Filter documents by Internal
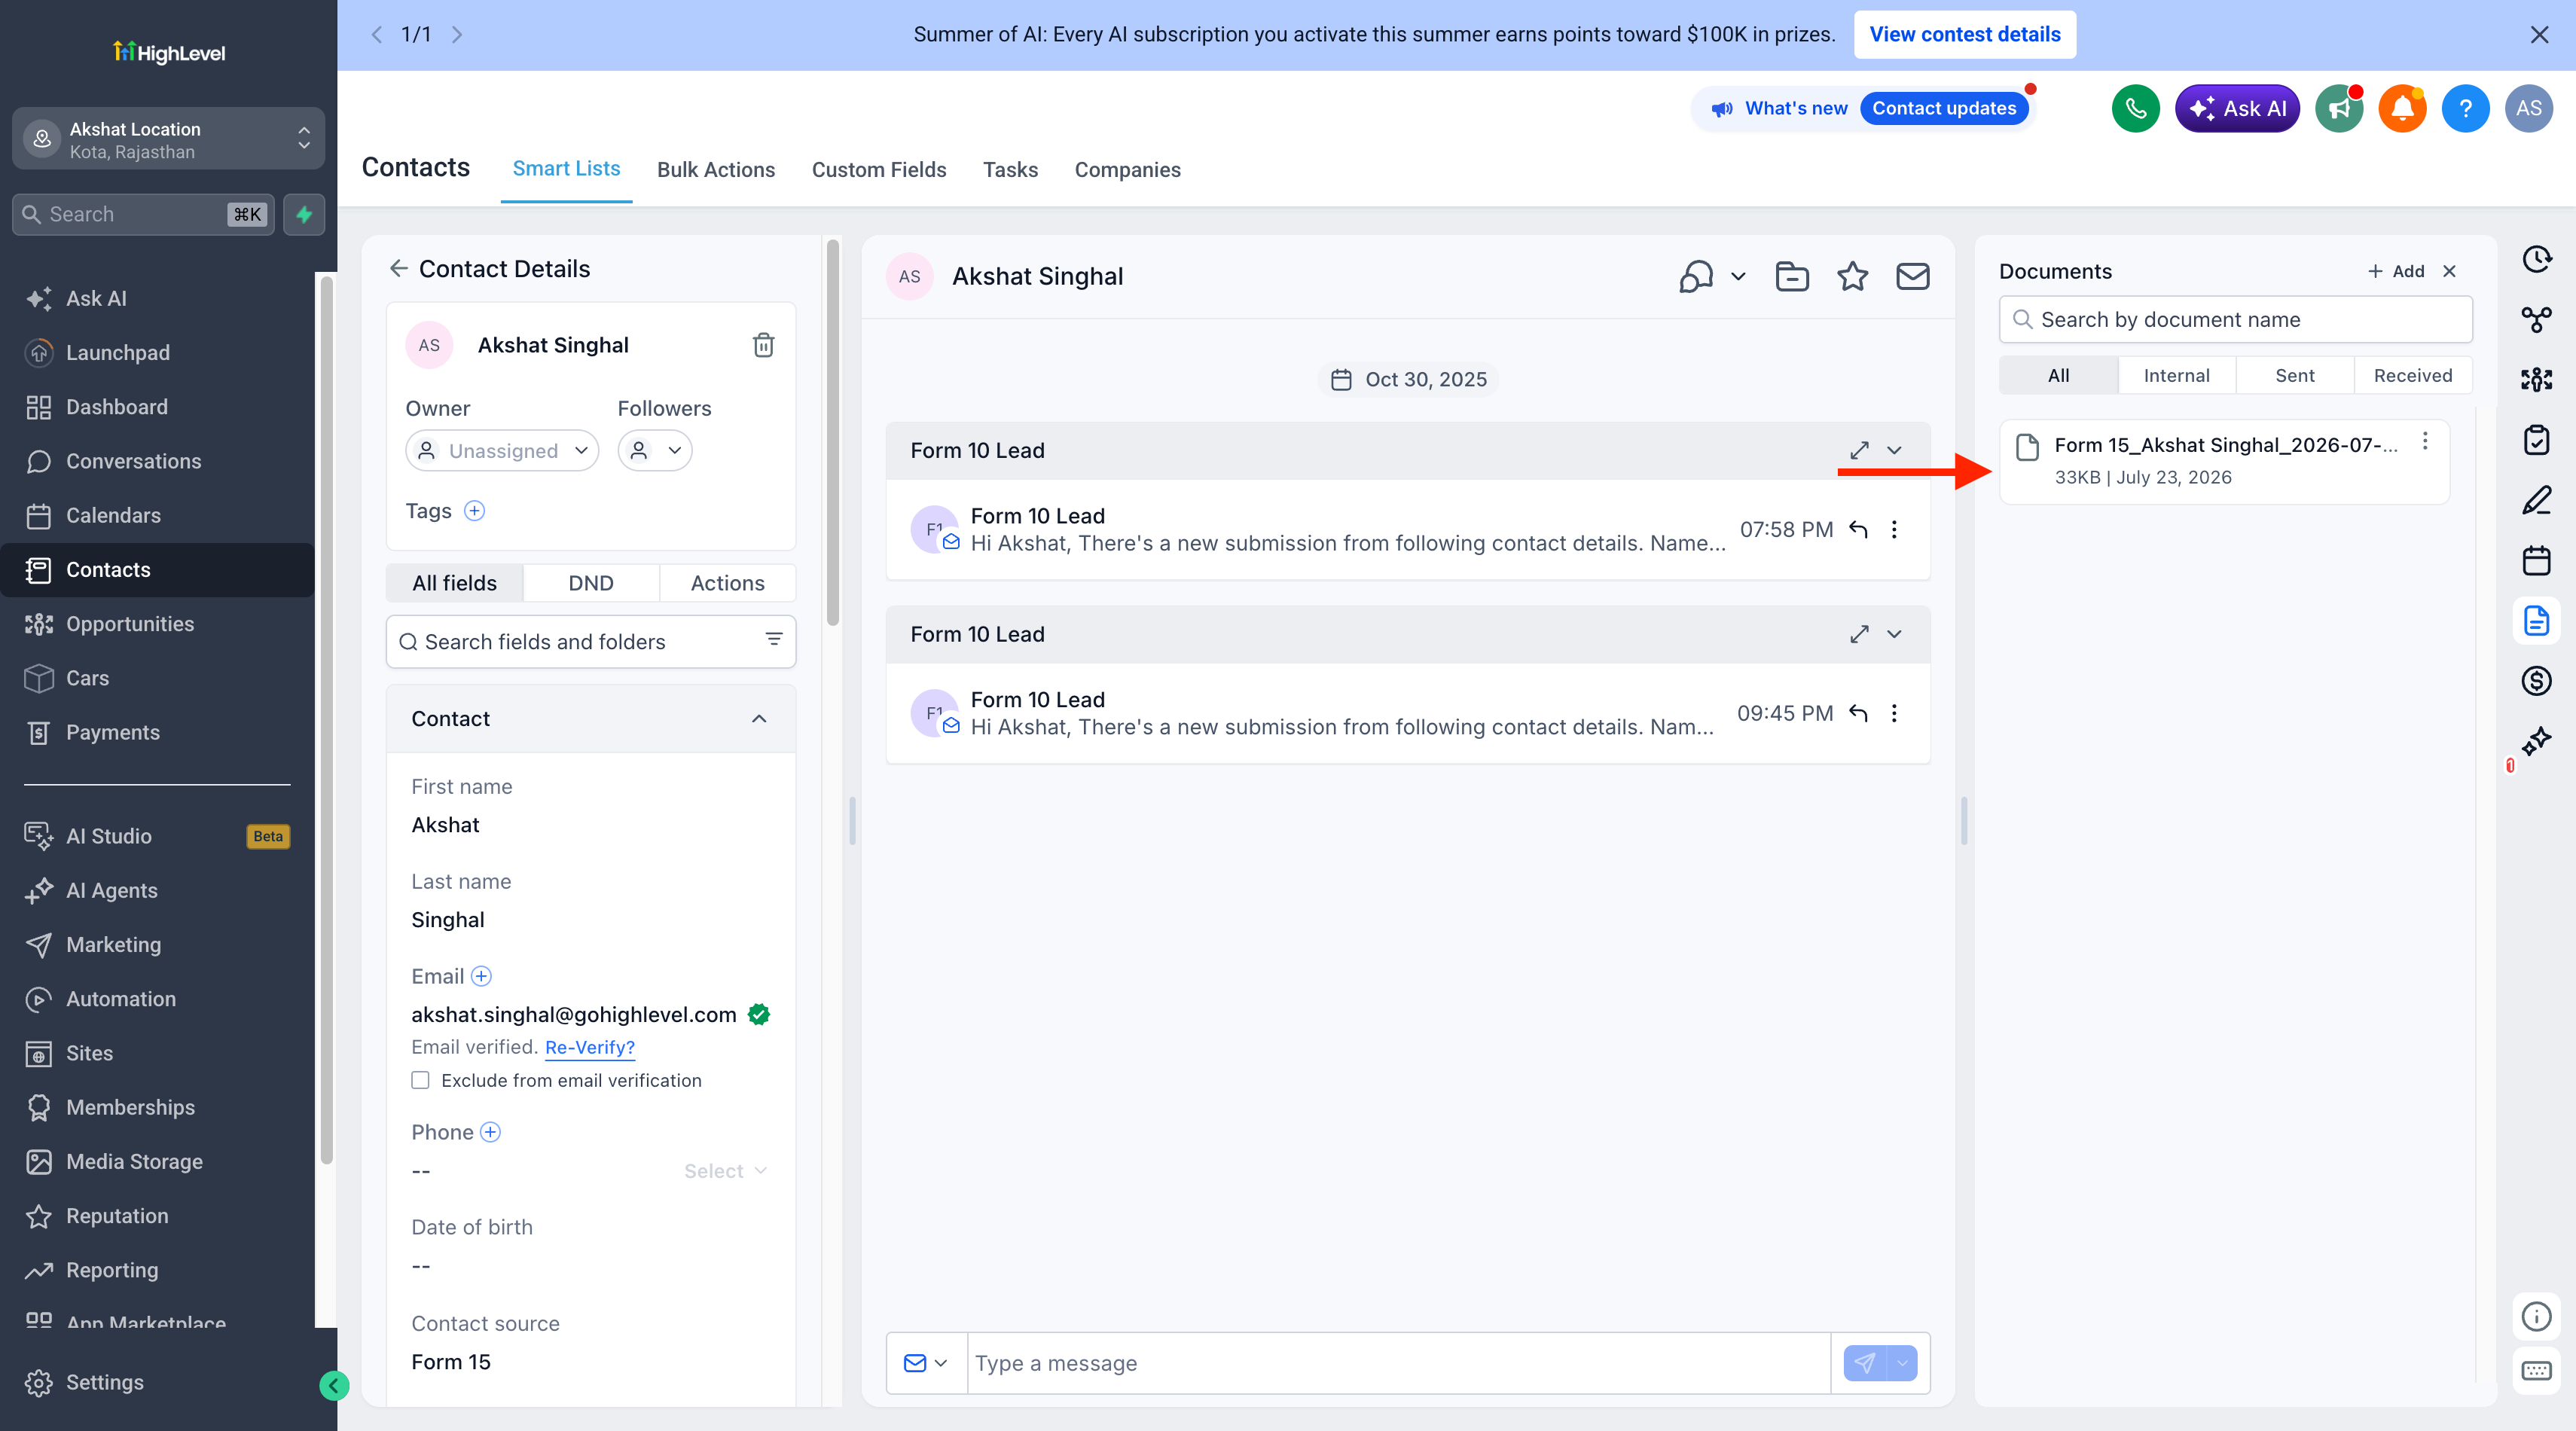Viewport: 2576px width, 1431px height. [x=2176, y=376]
